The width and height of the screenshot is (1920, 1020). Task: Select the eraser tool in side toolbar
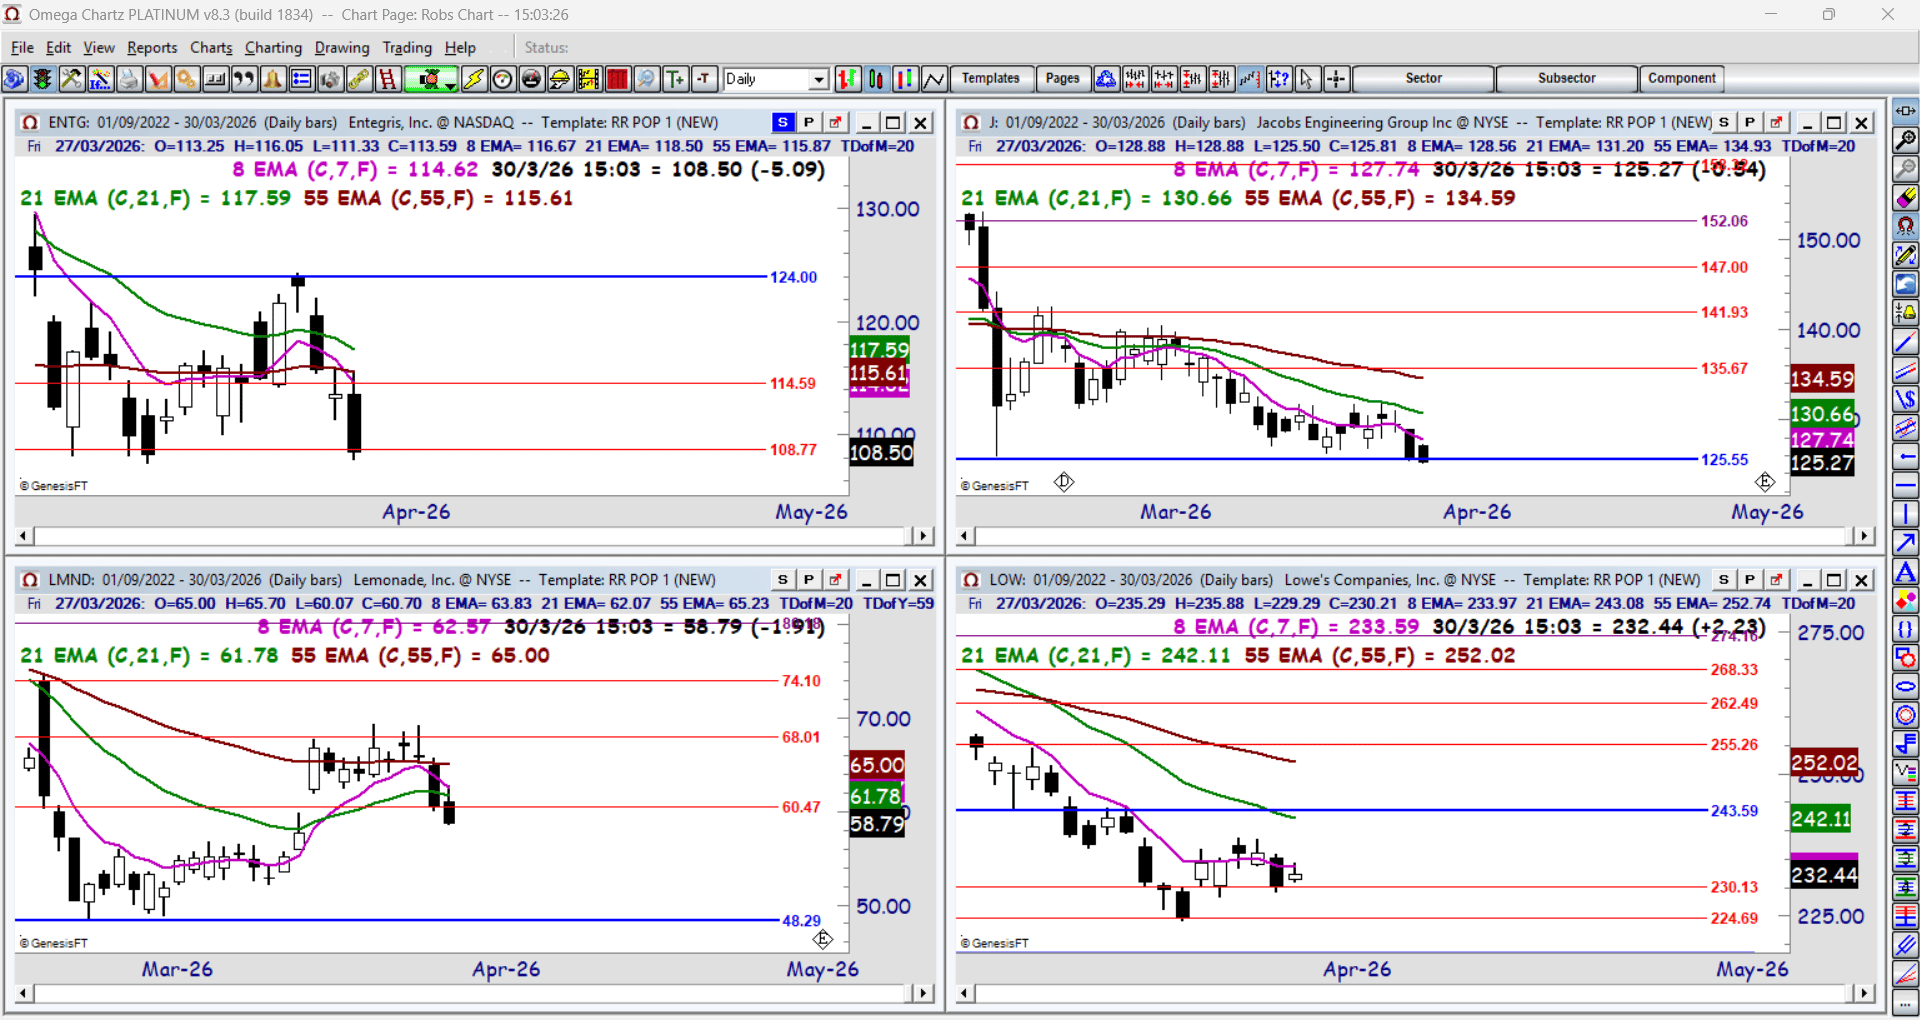tap(1906, 197)
